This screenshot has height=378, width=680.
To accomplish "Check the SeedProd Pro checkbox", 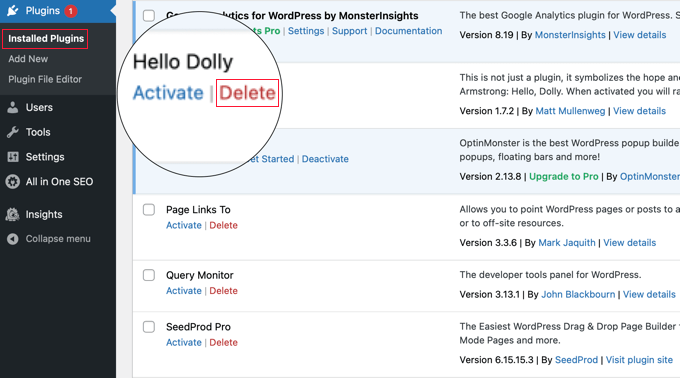I will (x=149, y=327).
